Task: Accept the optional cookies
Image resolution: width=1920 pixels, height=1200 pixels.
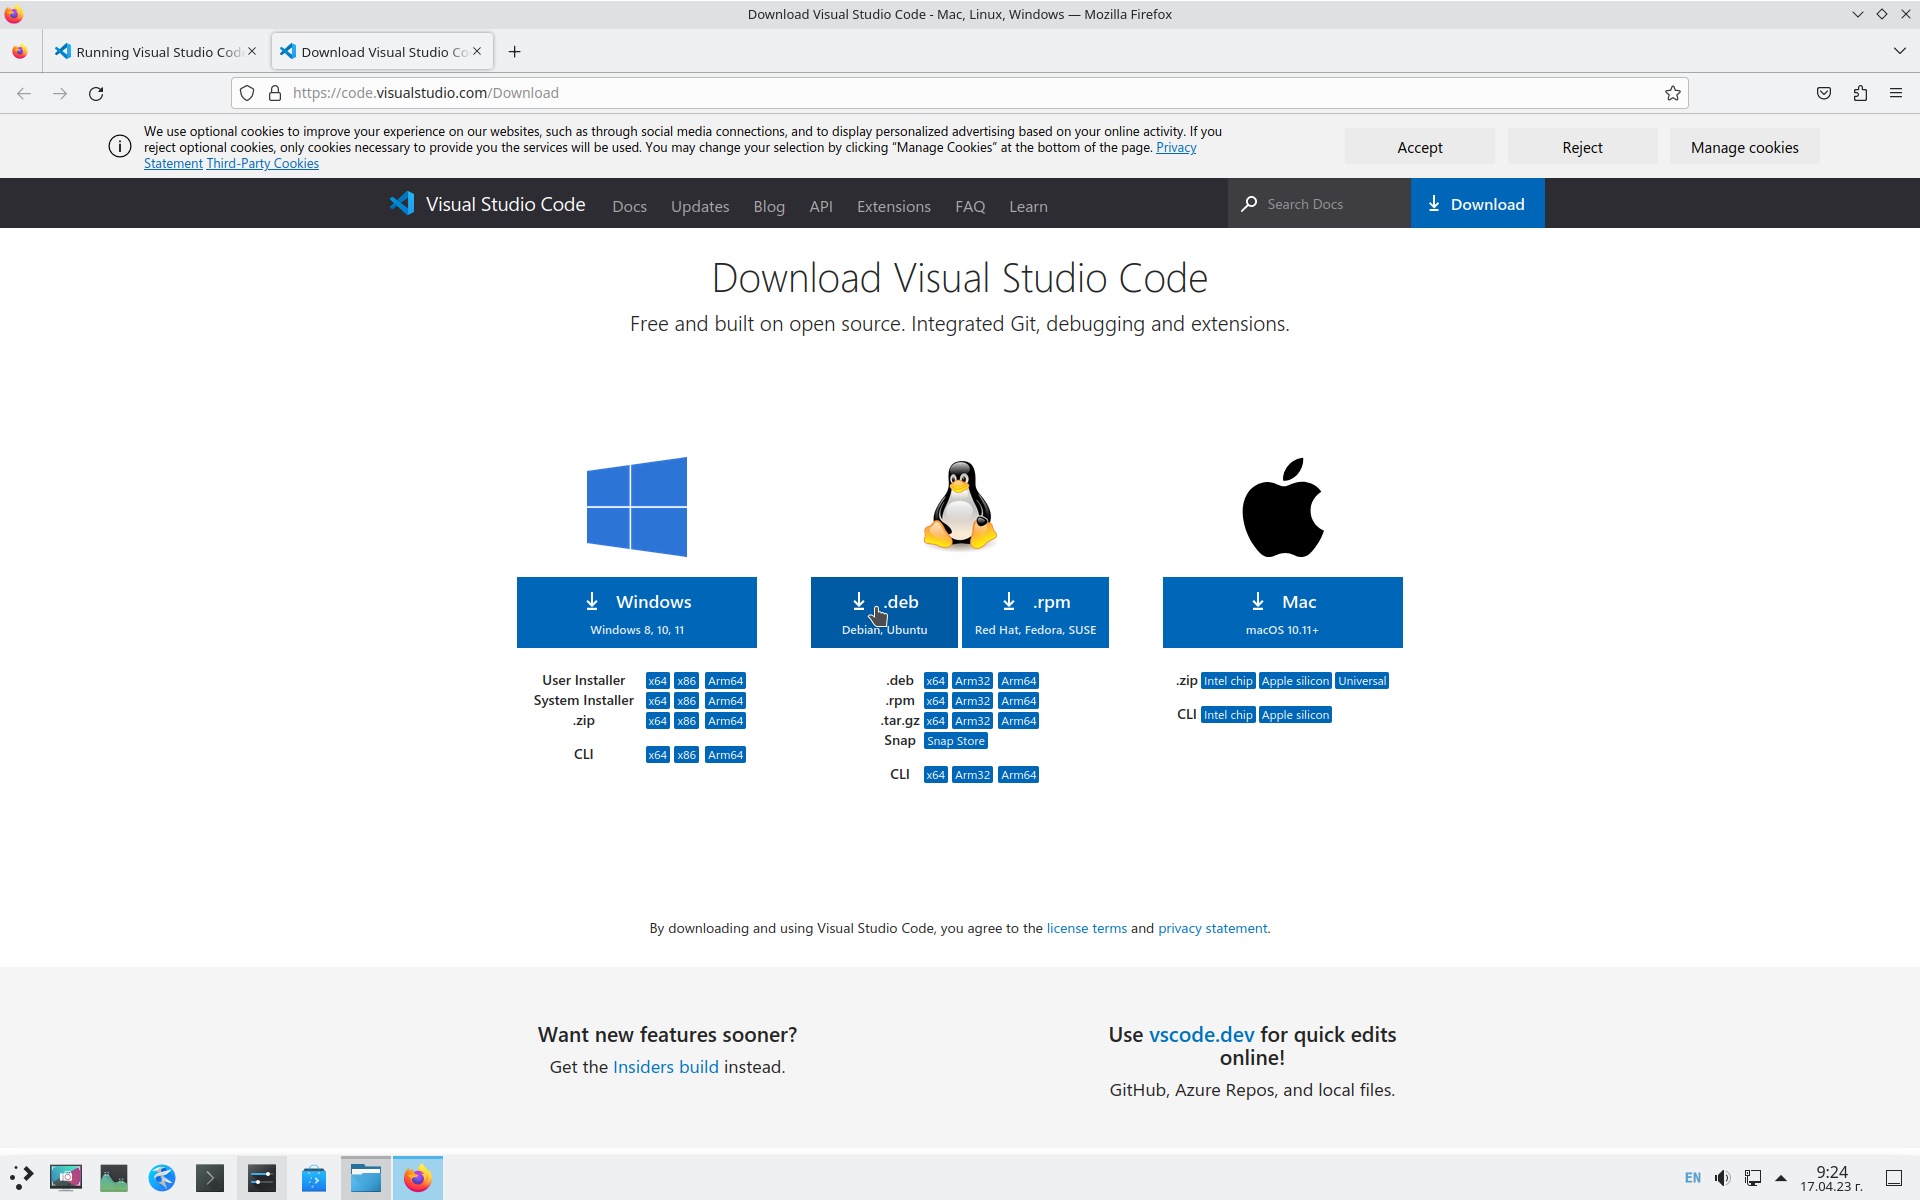Action: [x=1419, y=147]
